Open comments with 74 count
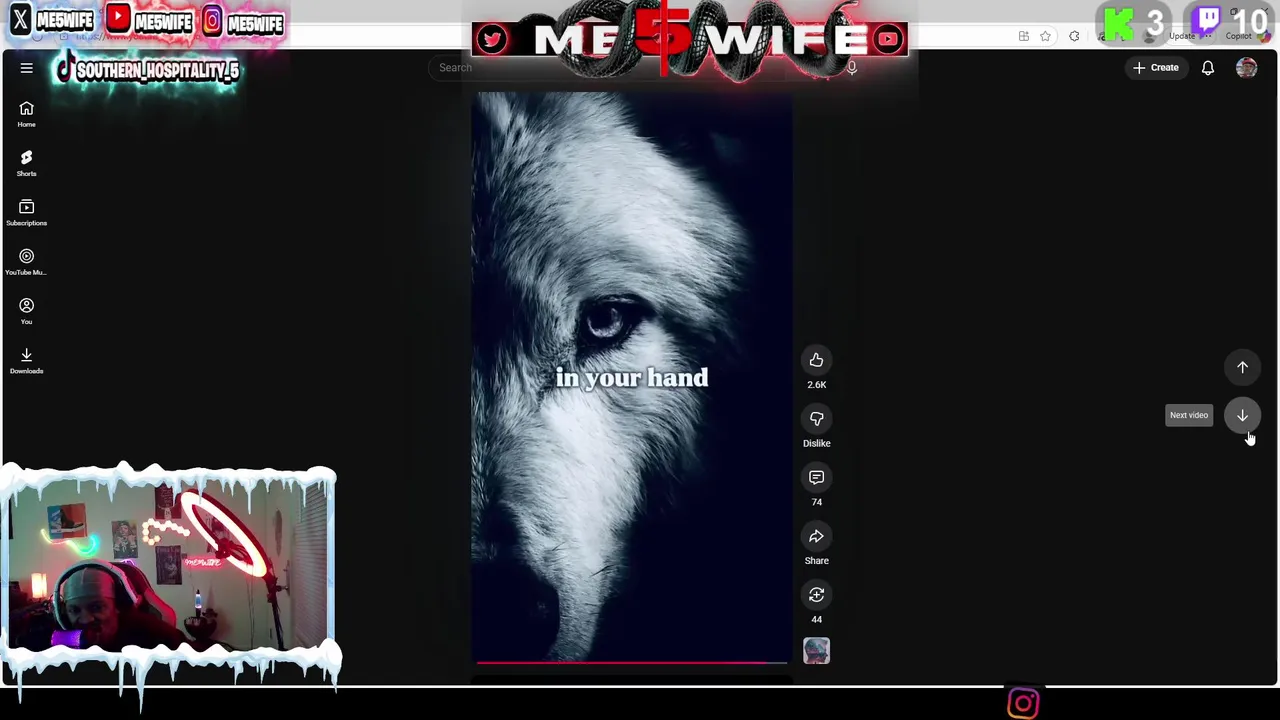Image resolution: width=1280 pixels, height=720 pixels. coord(816,478)
